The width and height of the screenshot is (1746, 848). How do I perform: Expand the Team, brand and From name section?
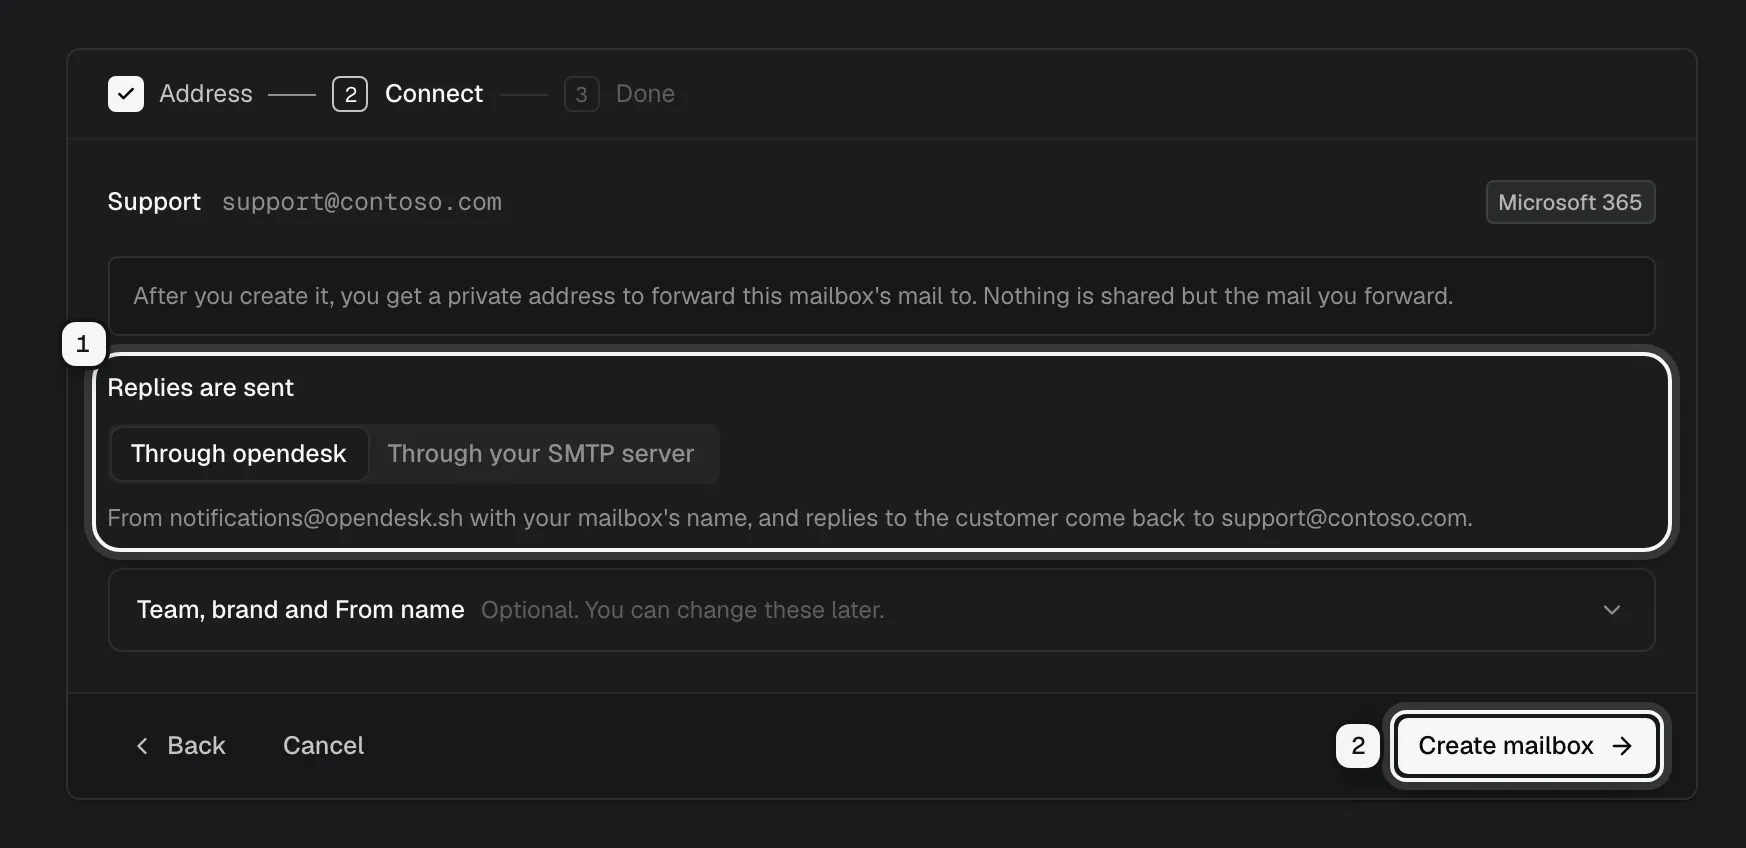click(x=881, y=610)
